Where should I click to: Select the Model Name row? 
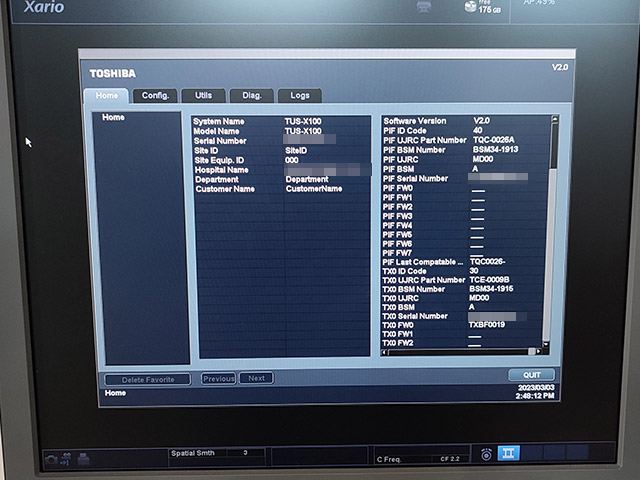tap(281, 131)
